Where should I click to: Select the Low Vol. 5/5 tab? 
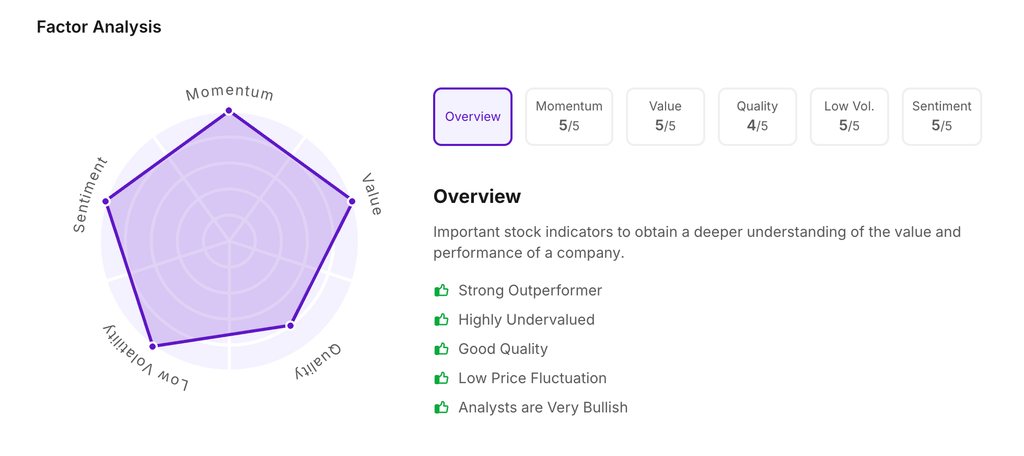coord(849,117)
